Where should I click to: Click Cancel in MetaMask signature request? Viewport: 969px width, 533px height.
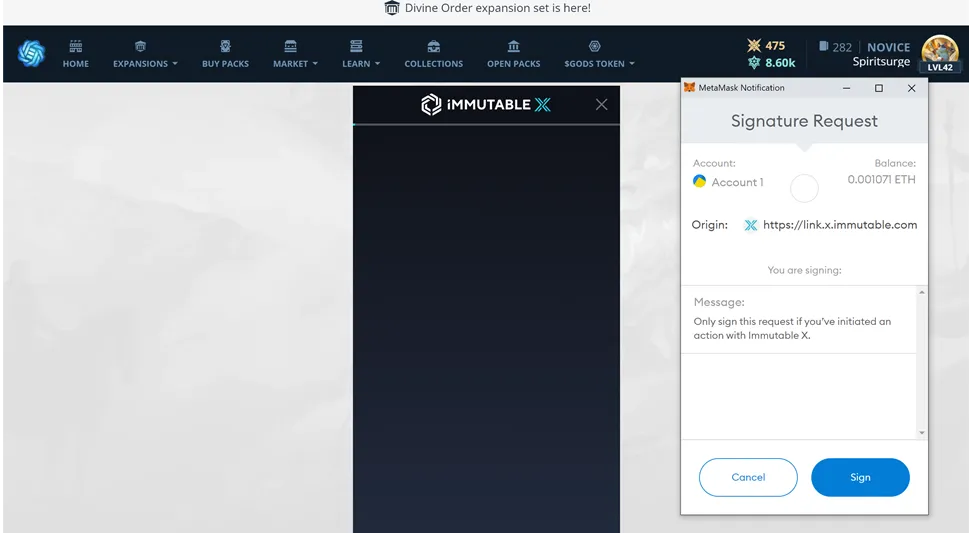748,477
